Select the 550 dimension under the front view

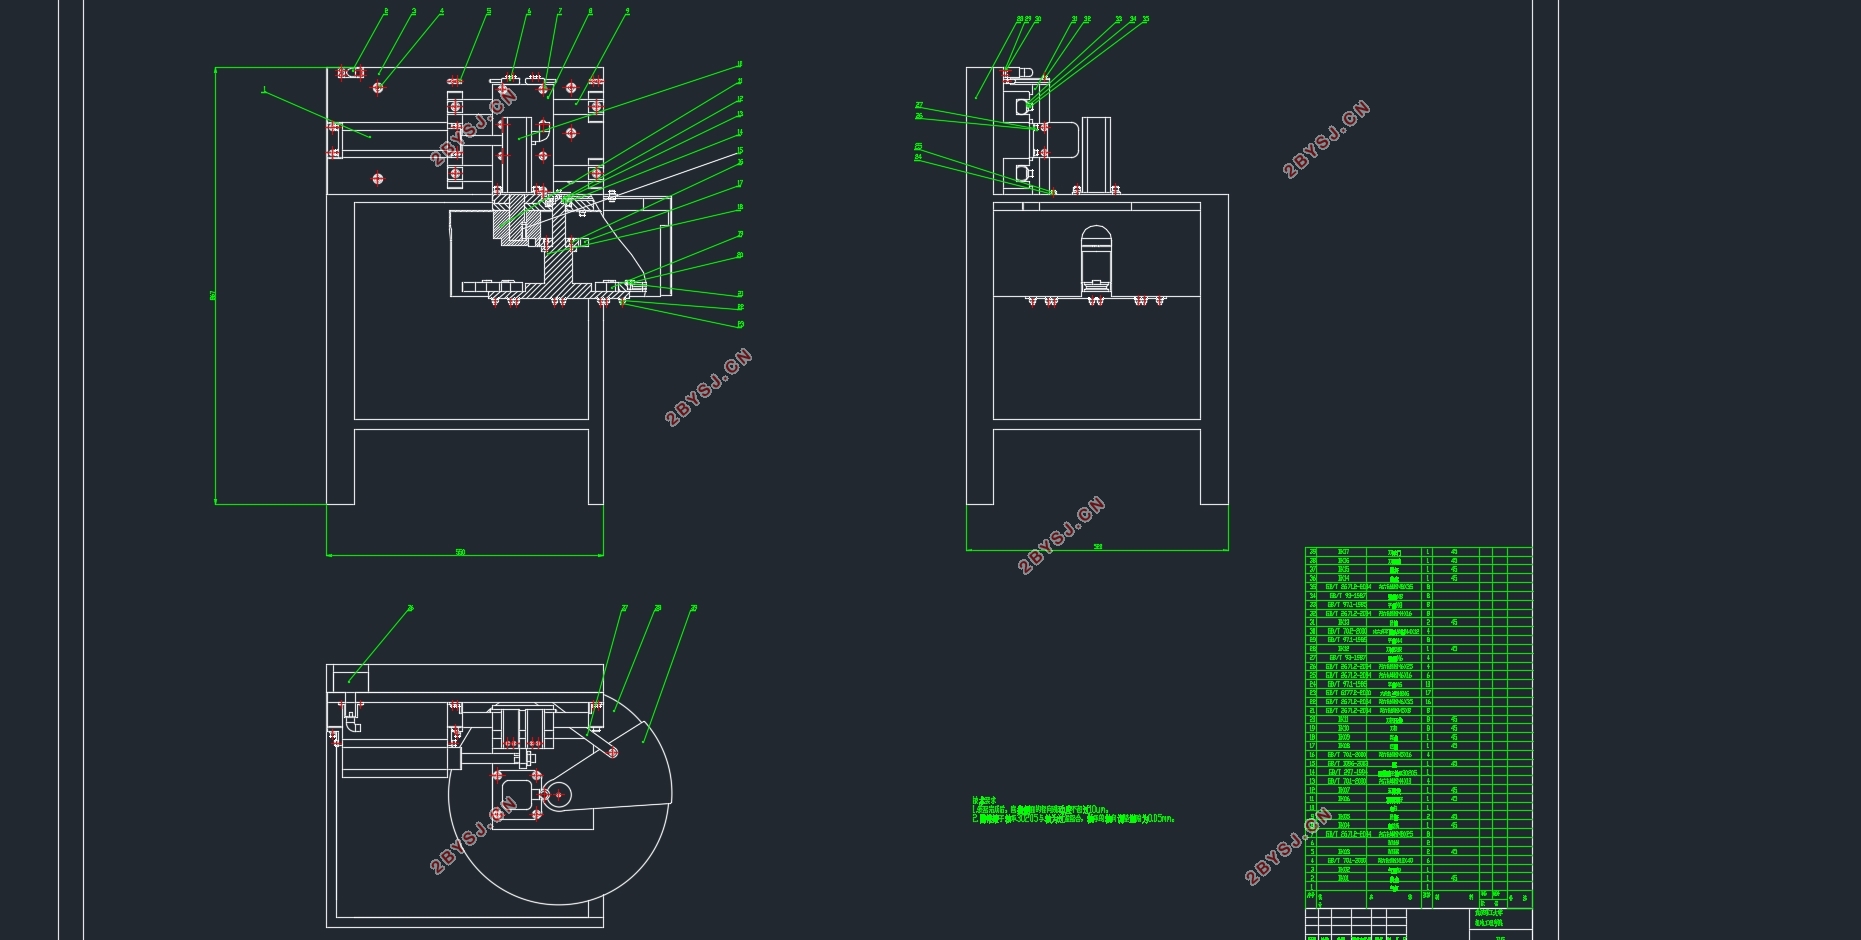[x=460, y=552]
